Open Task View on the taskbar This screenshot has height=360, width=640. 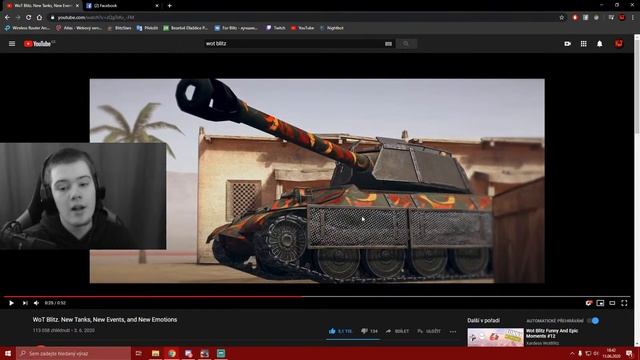(139, 353)
